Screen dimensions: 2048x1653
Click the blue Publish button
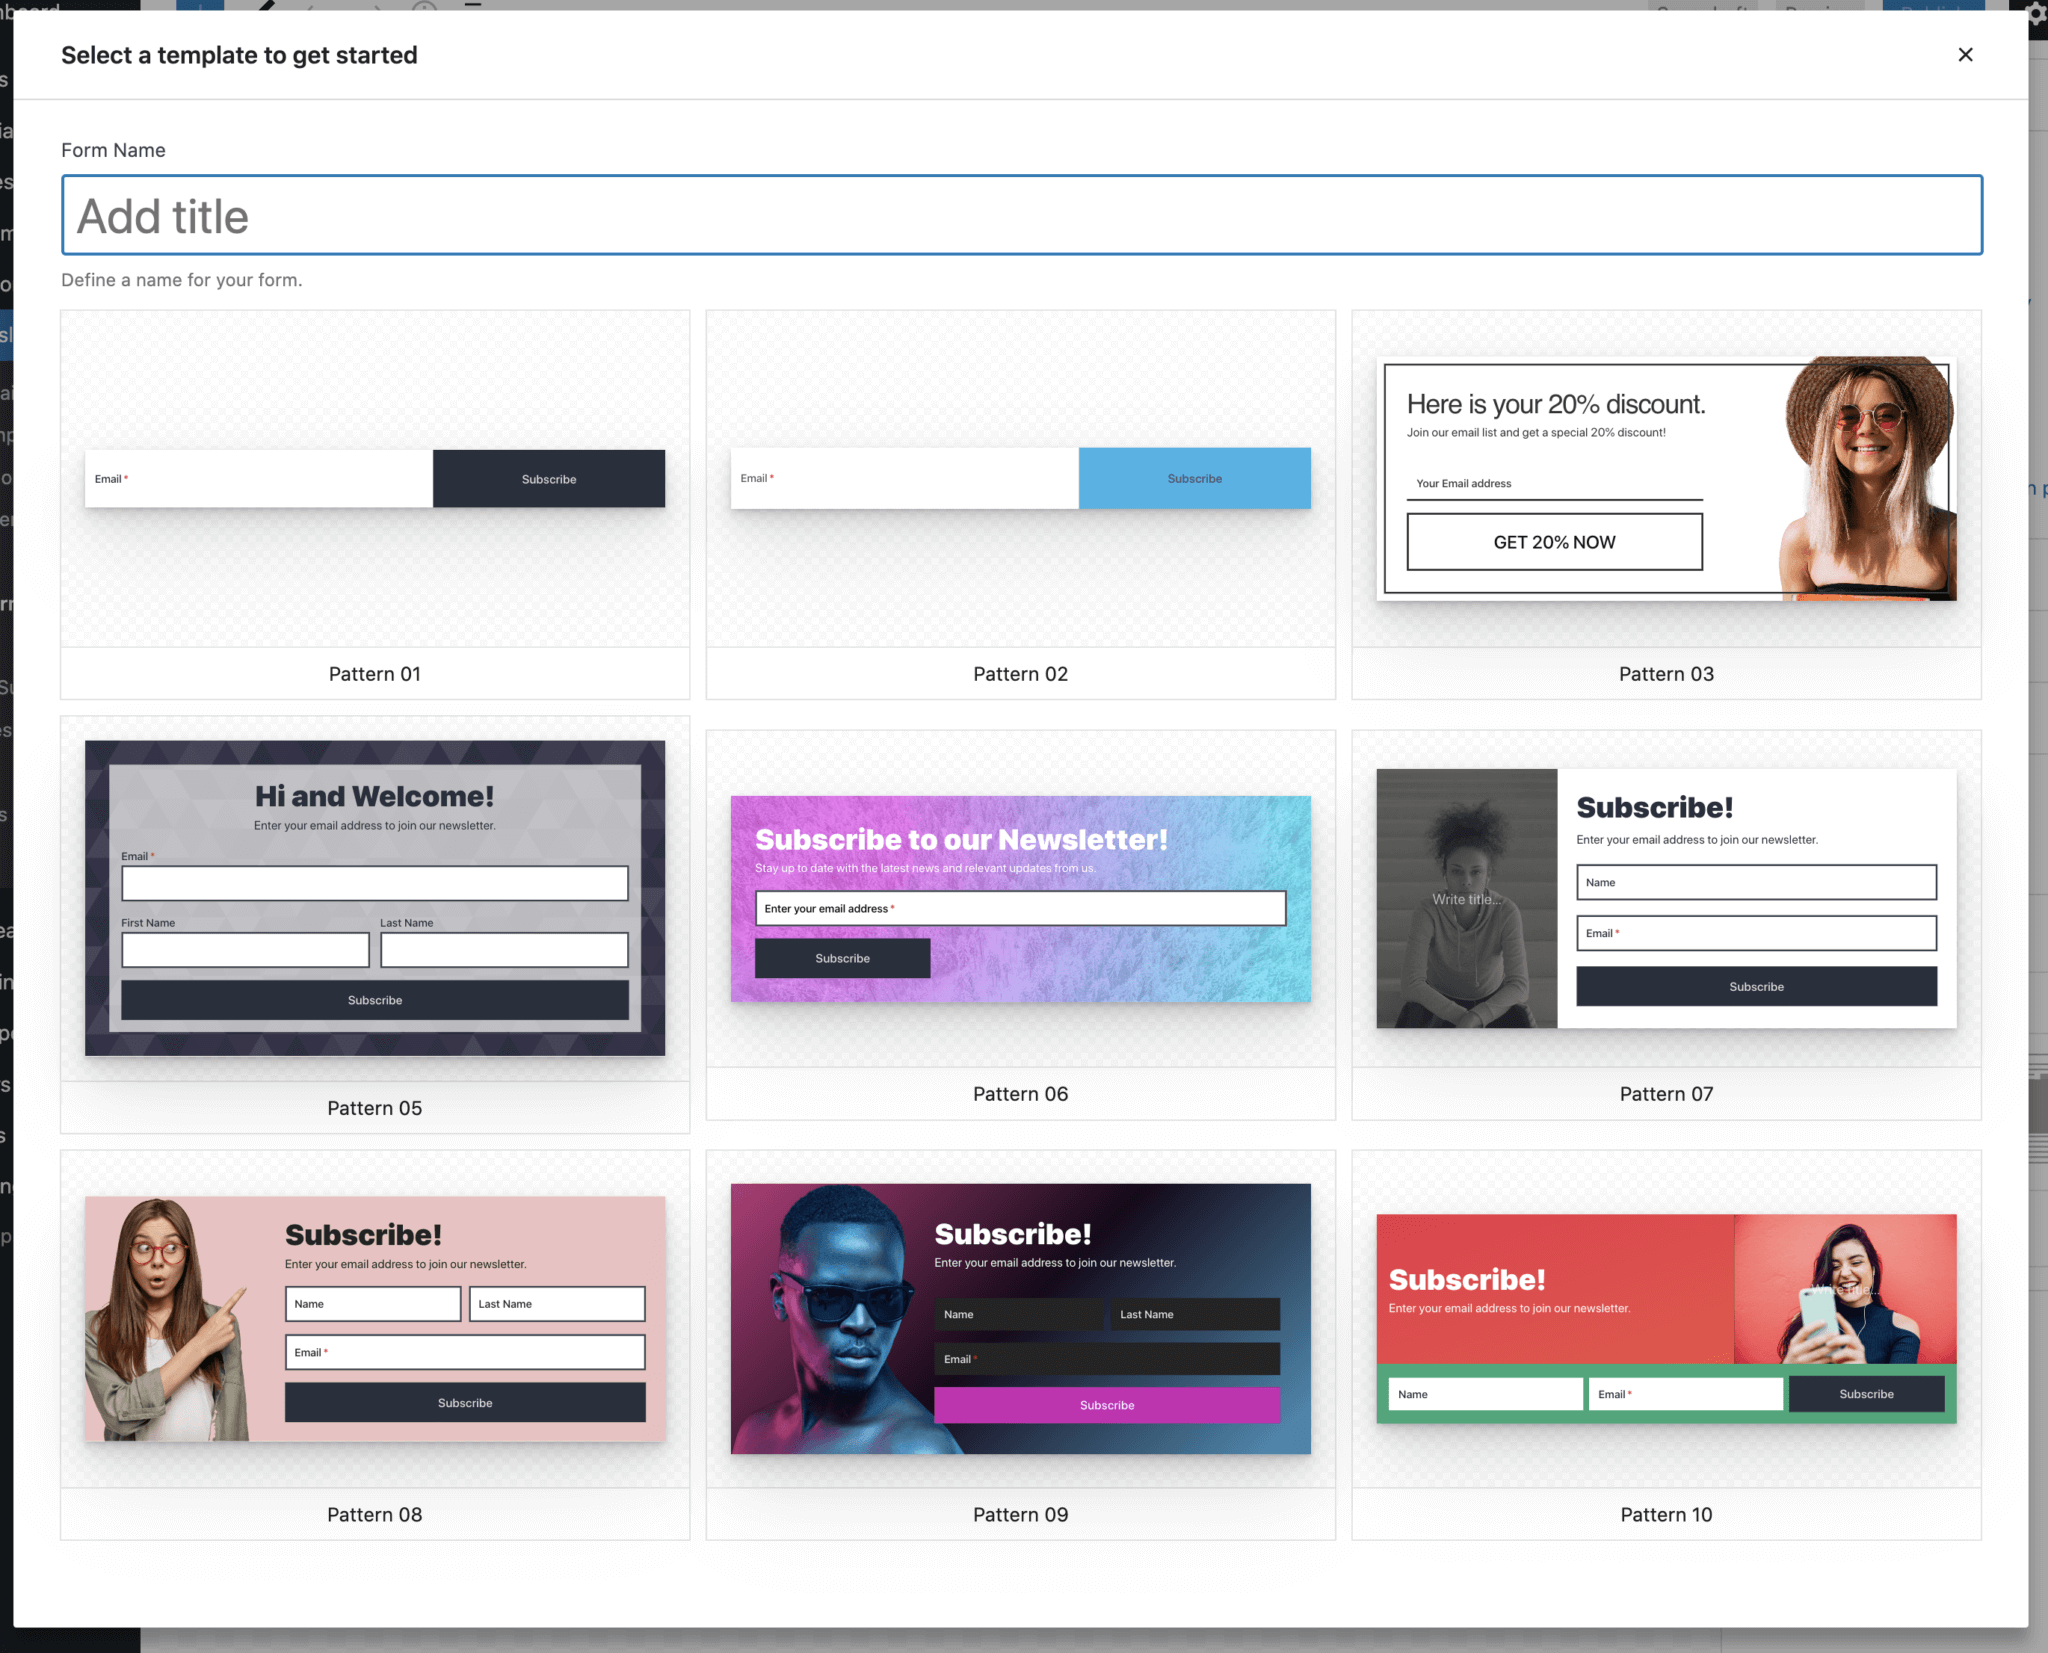1934,10
